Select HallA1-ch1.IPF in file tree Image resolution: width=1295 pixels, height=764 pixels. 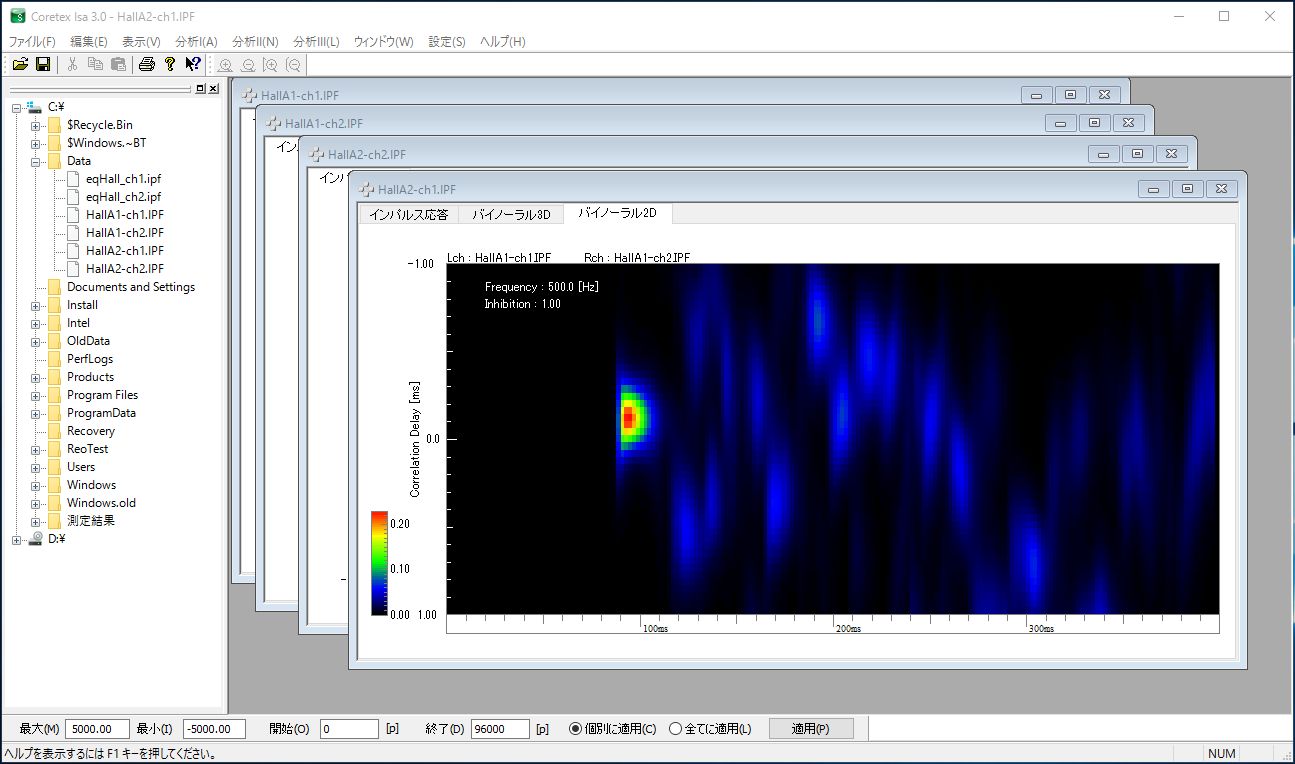[125, 215]
